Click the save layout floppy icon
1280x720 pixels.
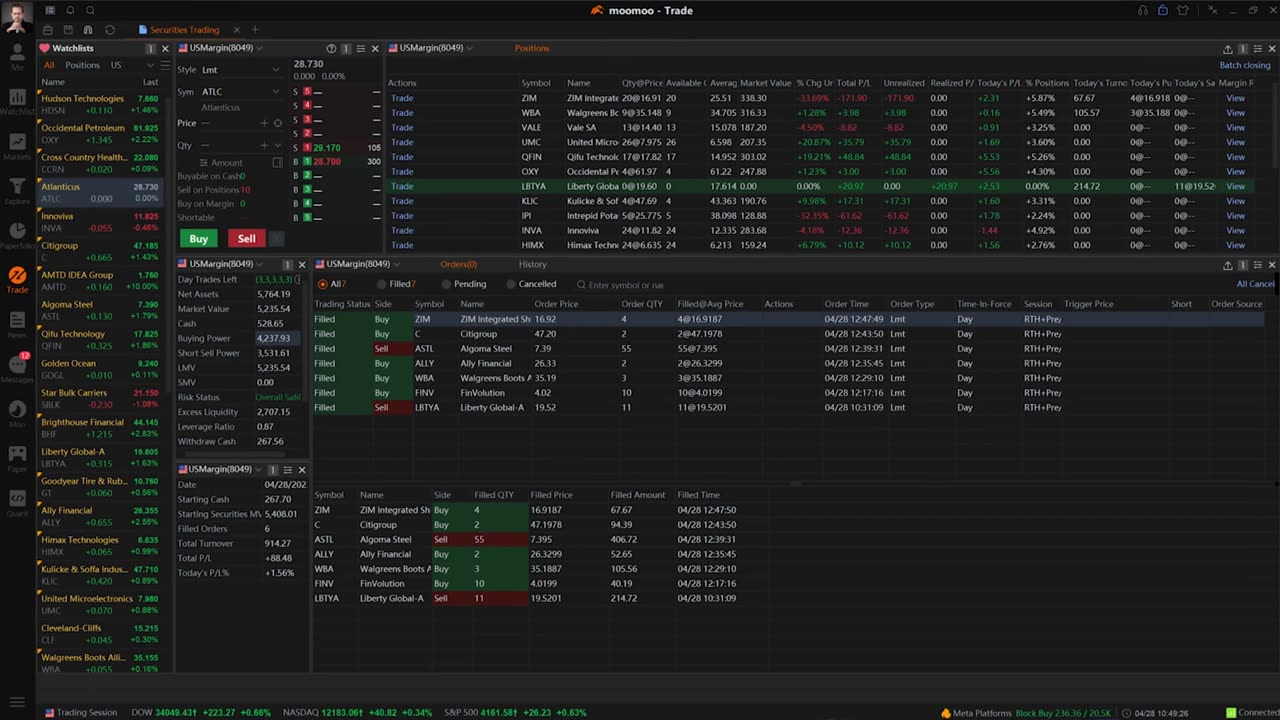click(68, 30)
